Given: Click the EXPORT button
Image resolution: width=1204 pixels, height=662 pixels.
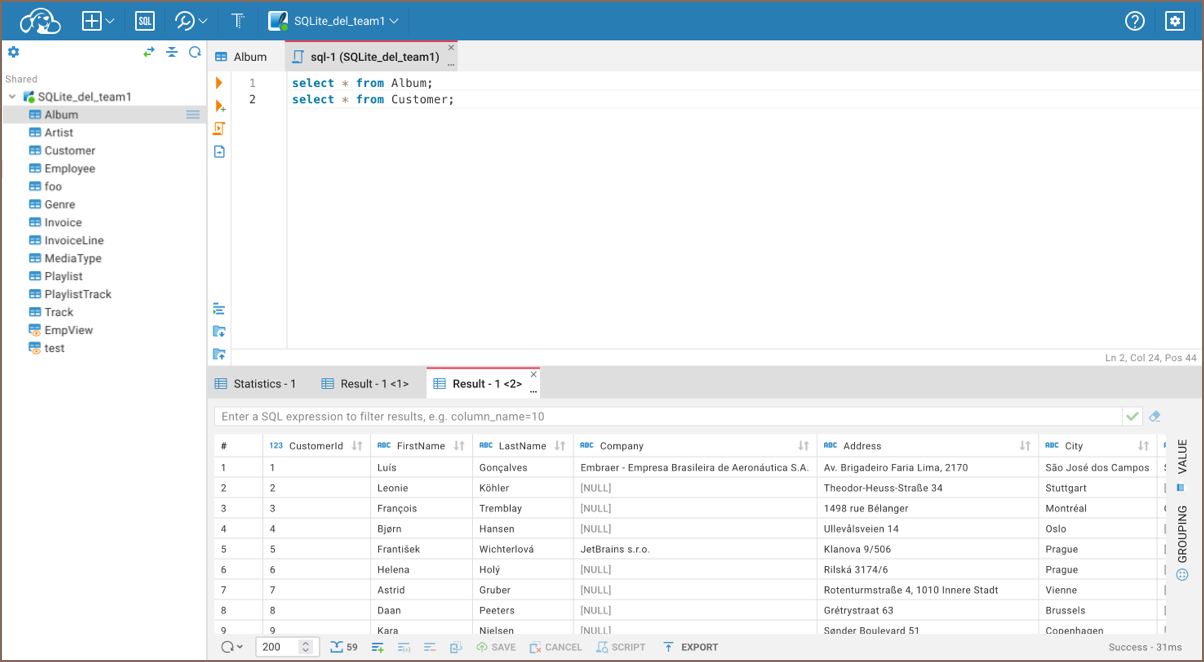Looking at the screenshot, I should (690, 647).
